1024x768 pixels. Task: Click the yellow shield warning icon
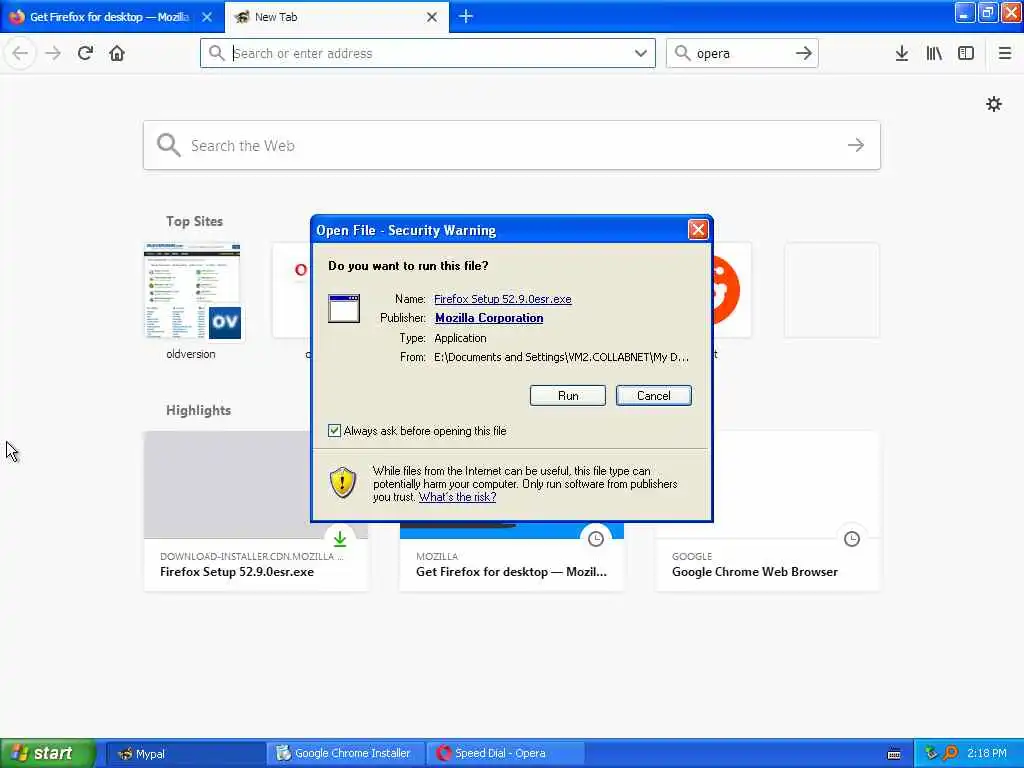pyautogui.click(x=342, y=483)
